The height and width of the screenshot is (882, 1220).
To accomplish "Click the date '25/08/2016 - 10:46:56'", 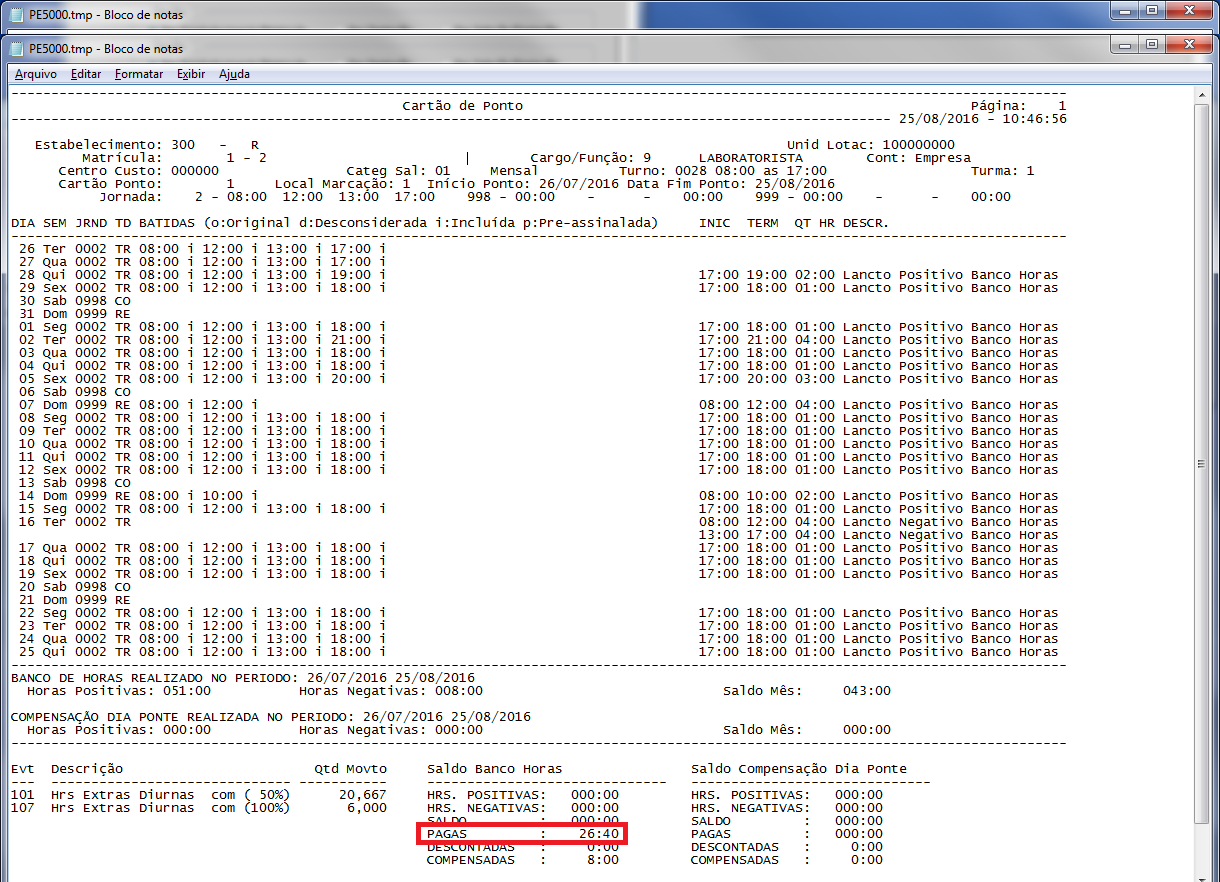I will click(982, 119).
